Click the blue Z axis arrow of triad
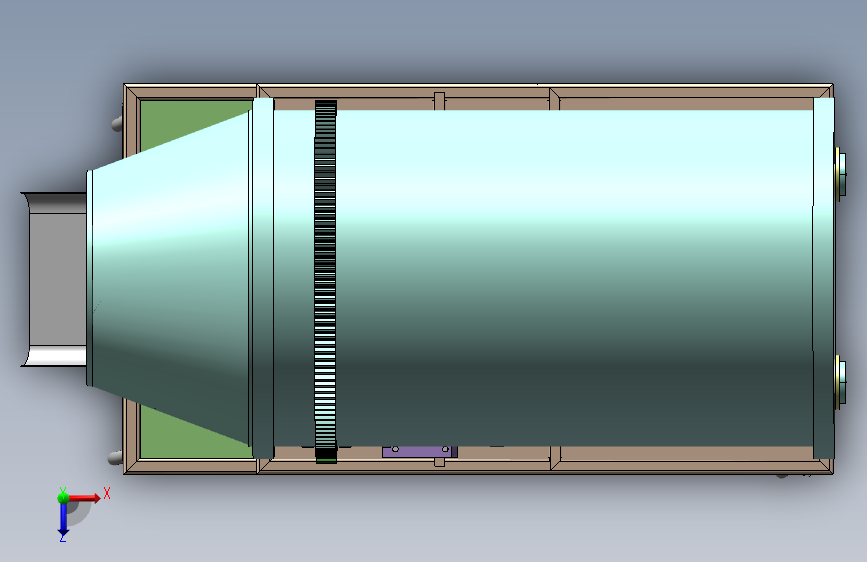This screenshot has height=562, width=867. [x=63, y=520]
